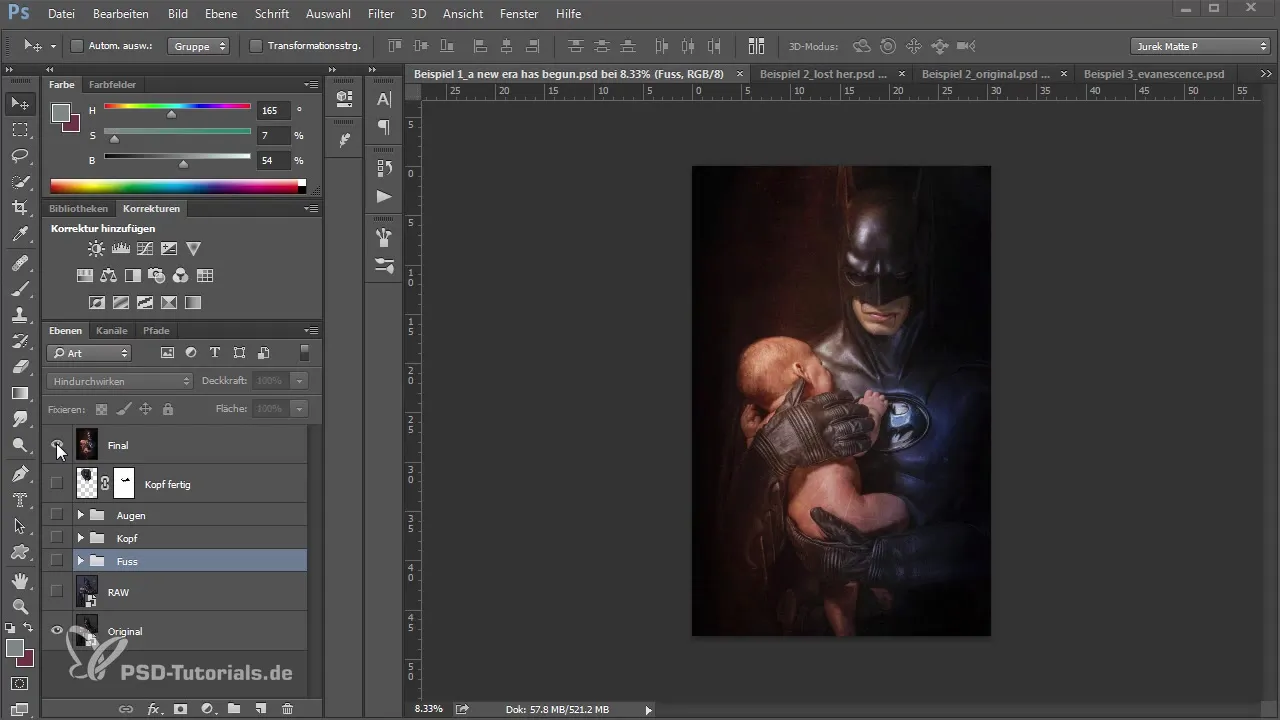The image size is (1280, 720).
Task: Expand the Augen group
Action: tap(81, 515)
